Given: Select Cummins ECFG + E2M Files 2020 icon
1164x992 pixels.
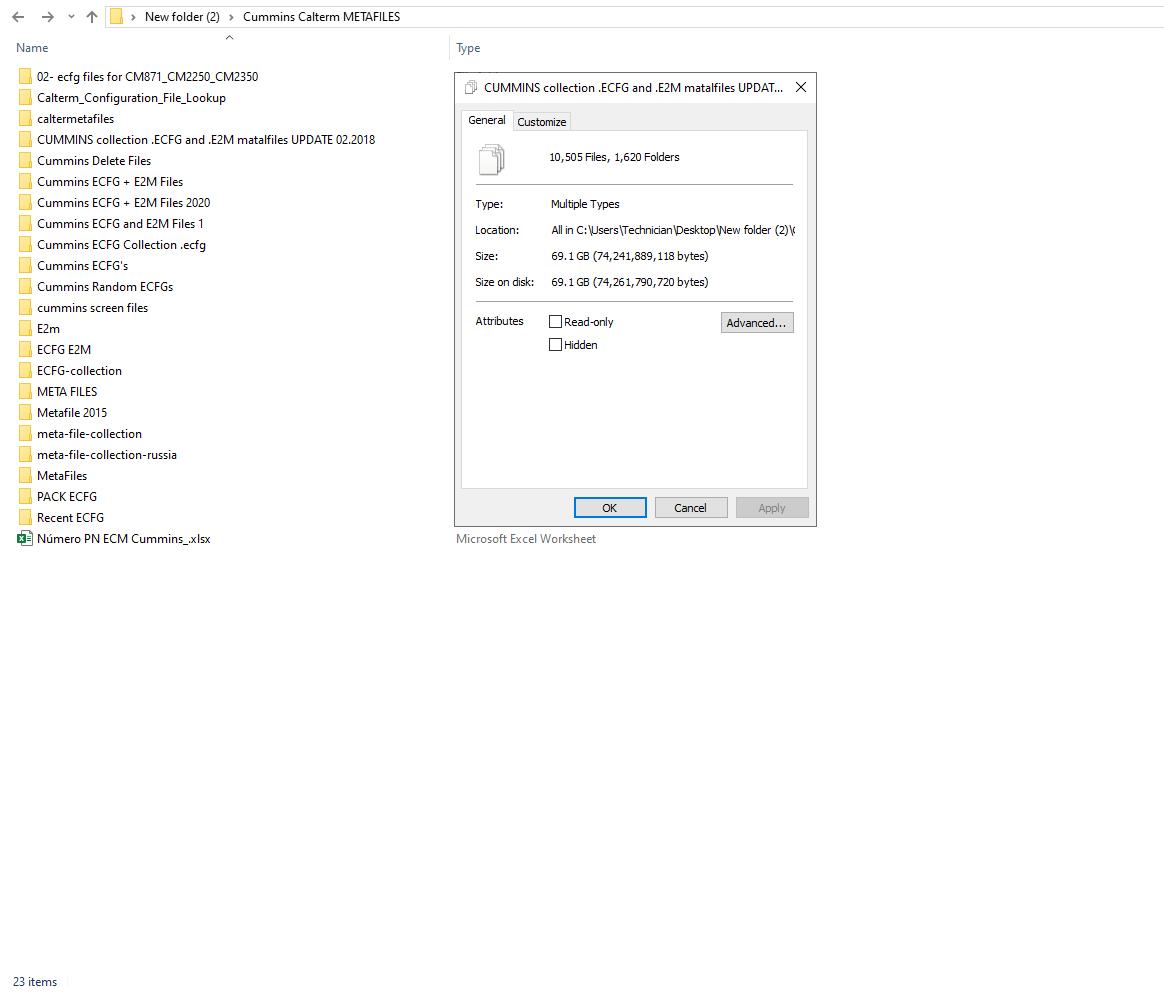Looking at the screenshot, I should tap(24, 203).
